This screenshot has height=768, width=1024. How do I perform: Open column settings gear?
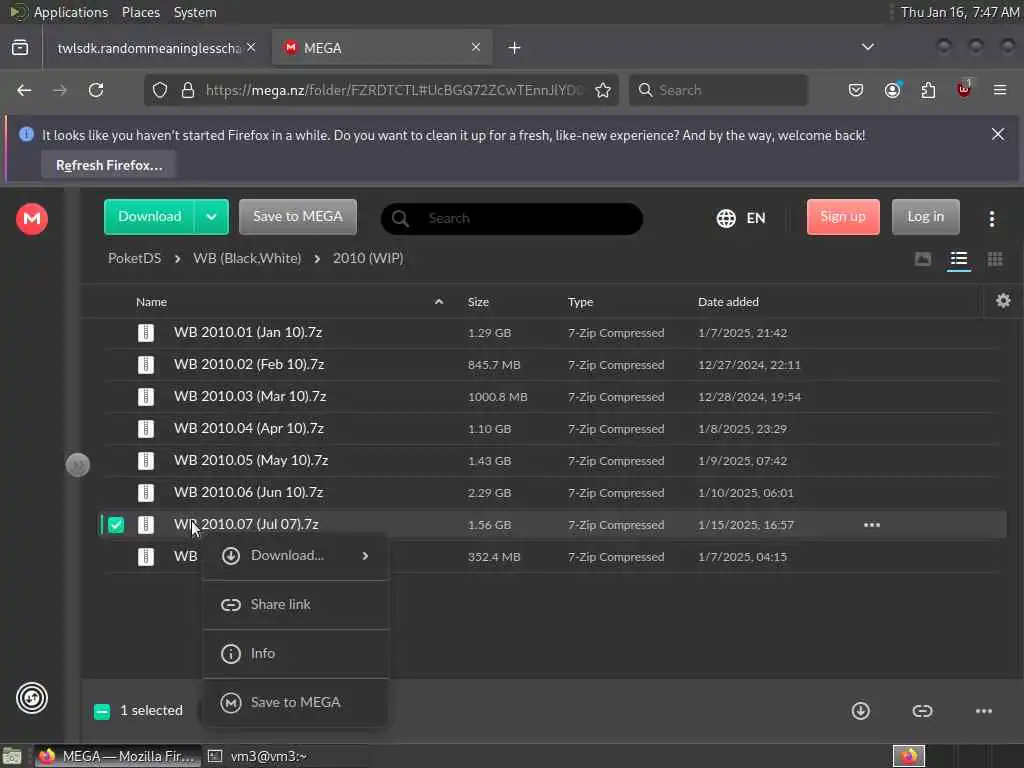(x=1003, y=301)
